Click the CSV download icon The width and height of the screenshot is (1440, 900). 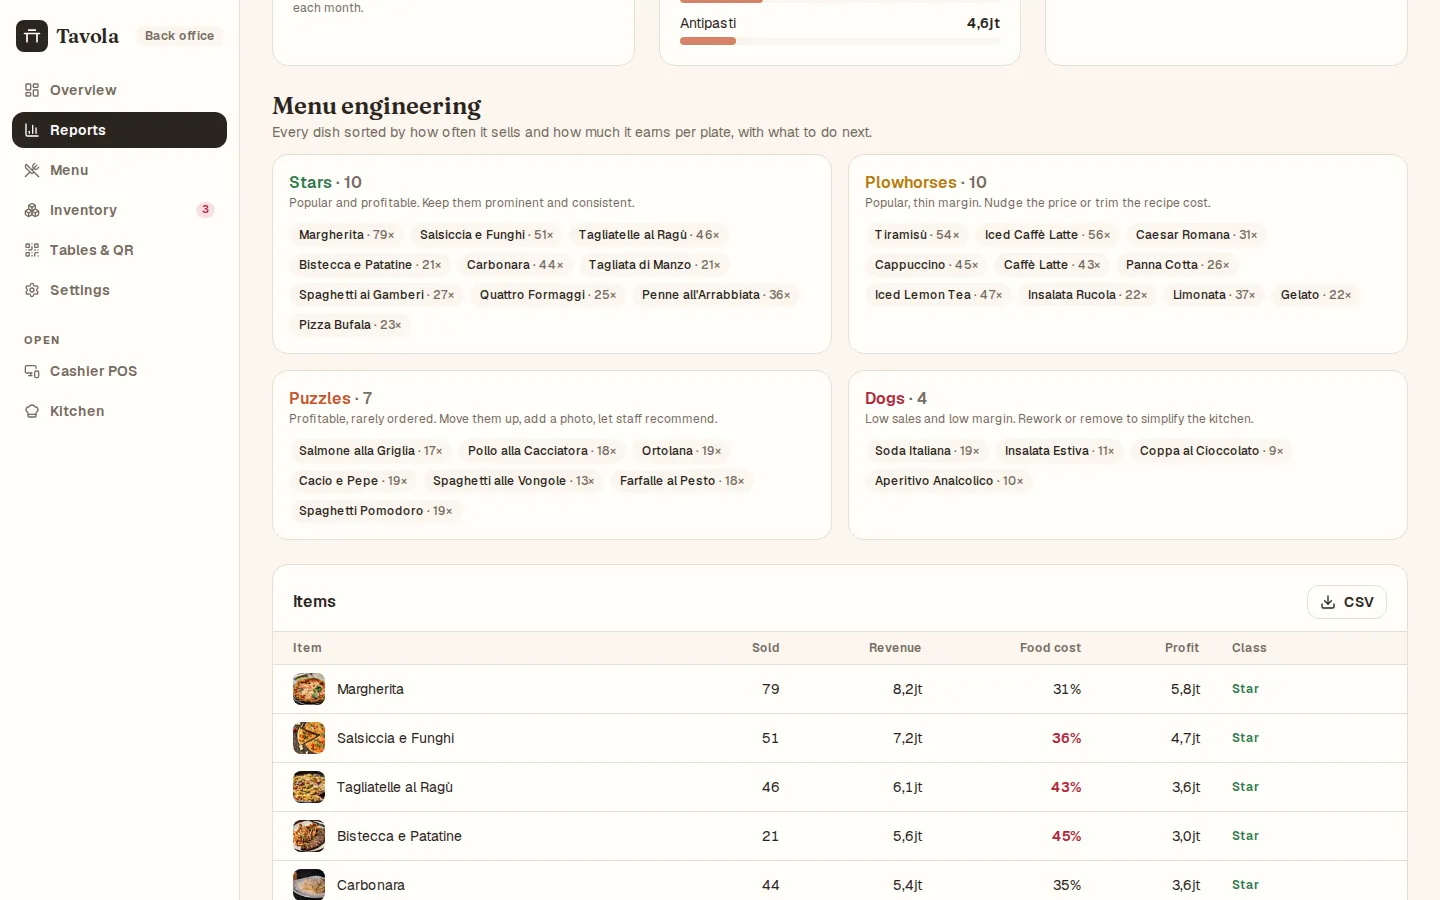tap(1328, 602)
